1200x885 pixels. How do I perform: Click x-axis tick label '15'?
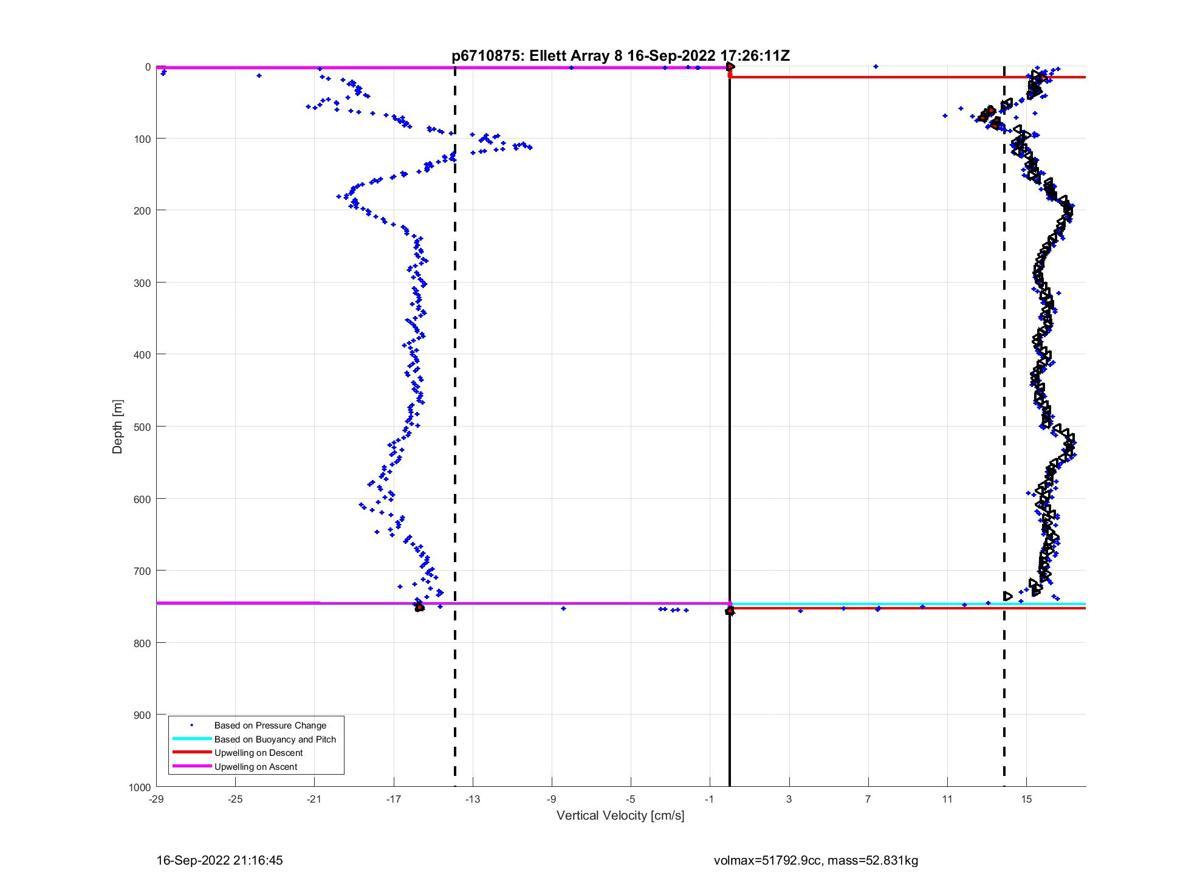point(1026,799)
